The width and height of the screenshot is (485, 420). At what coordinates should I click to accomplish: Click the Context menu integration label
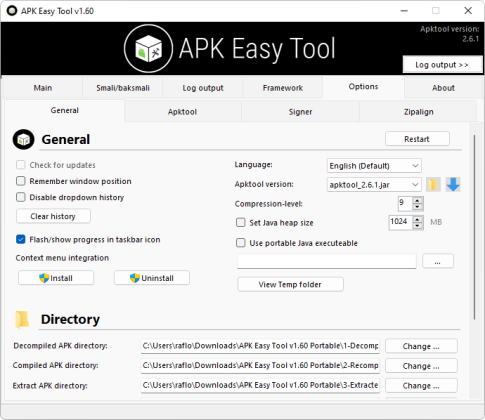pyautogui.click(x=62, y=258)
